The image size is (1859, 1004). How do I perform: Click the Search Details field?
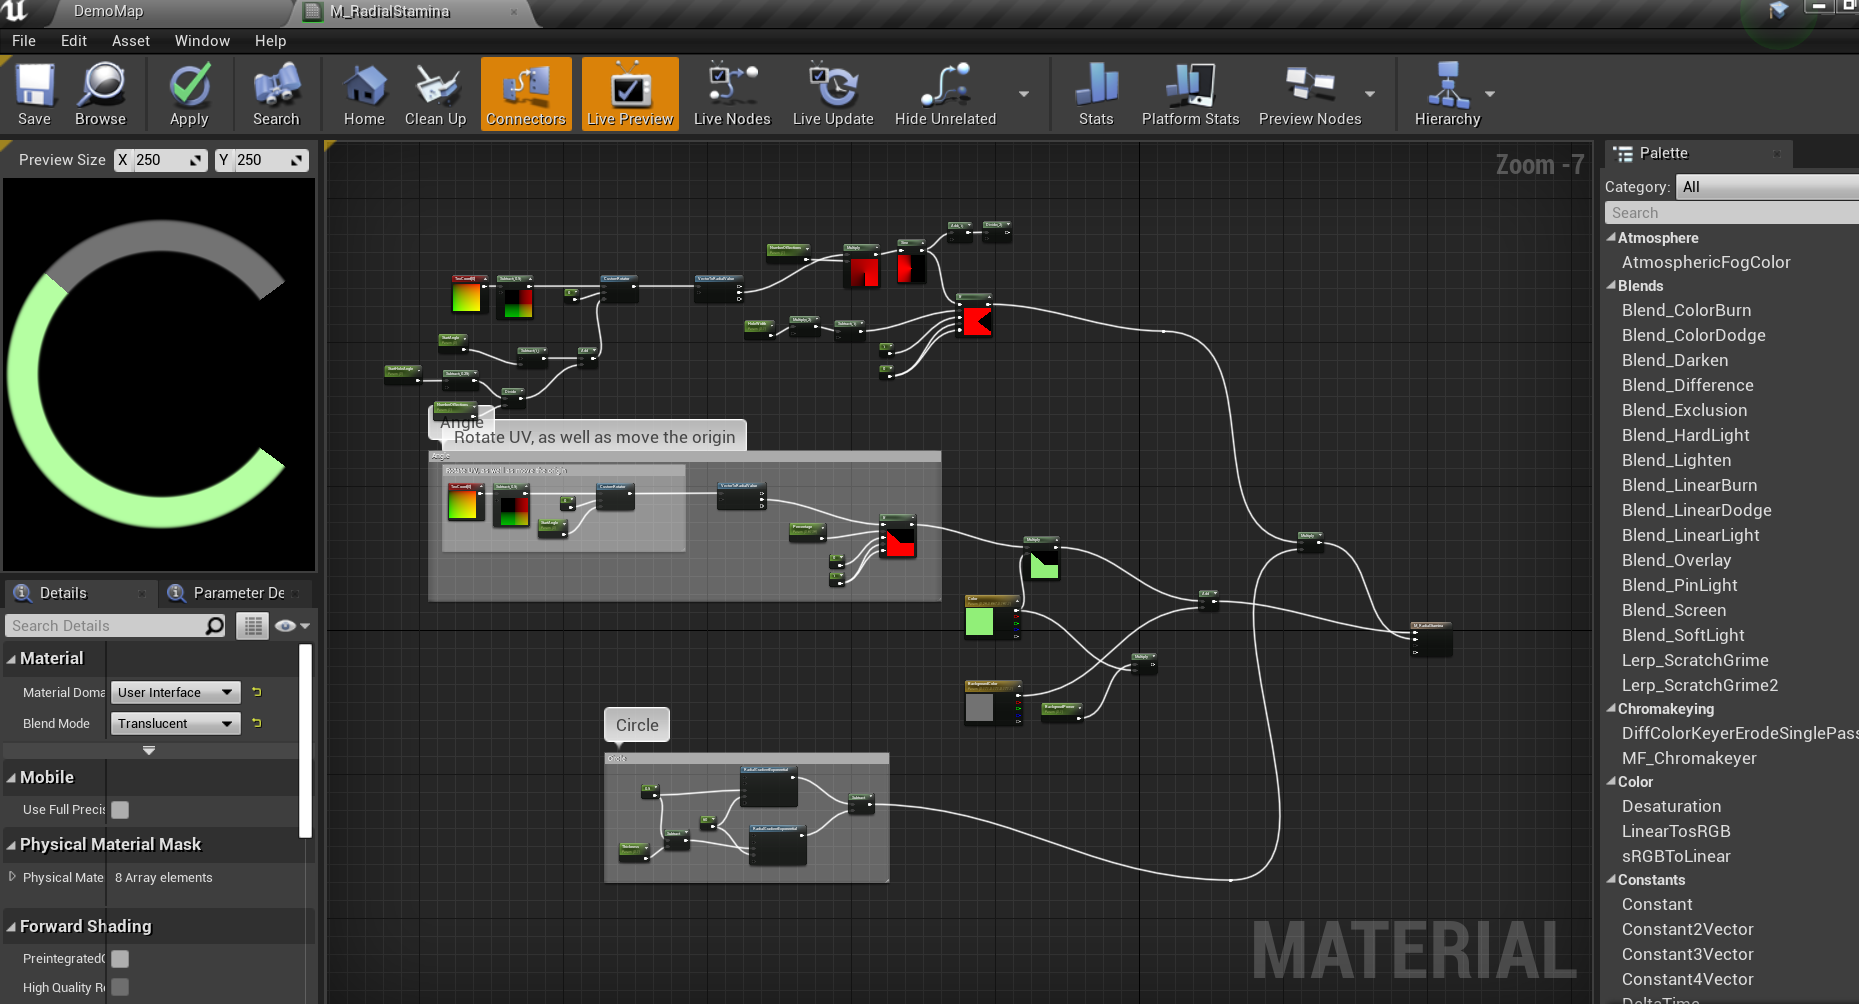(117, 626)
